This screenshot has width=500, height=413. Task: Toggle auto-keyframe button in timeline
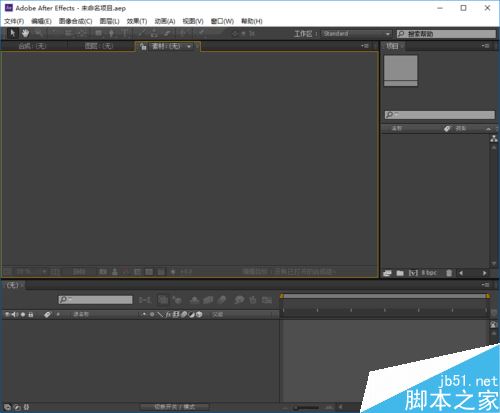click(253, 300)
